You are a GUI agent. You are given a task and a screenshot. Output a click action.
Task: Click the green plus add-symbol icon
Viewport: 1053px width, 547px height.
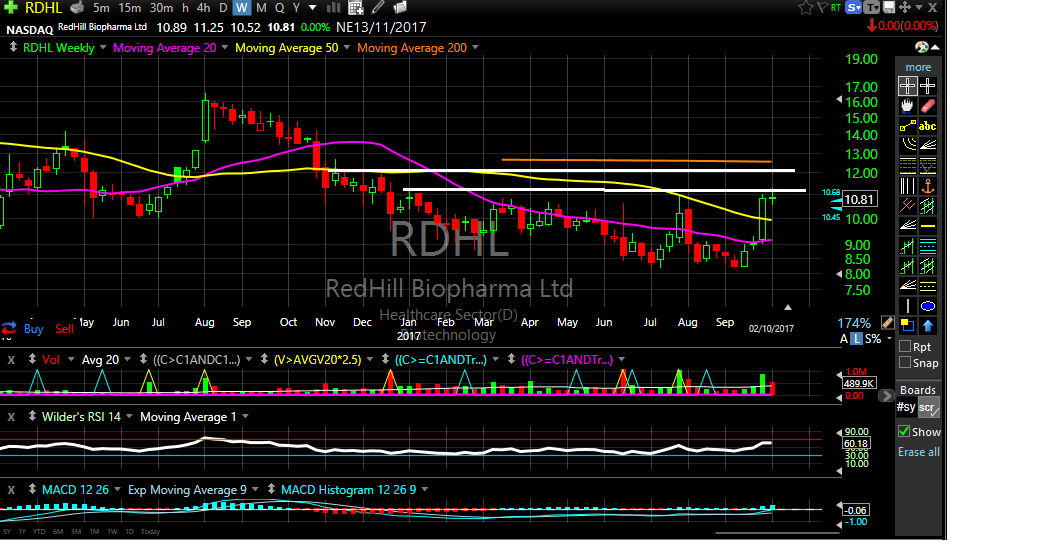pyautogui.click(x=11, y=7)
